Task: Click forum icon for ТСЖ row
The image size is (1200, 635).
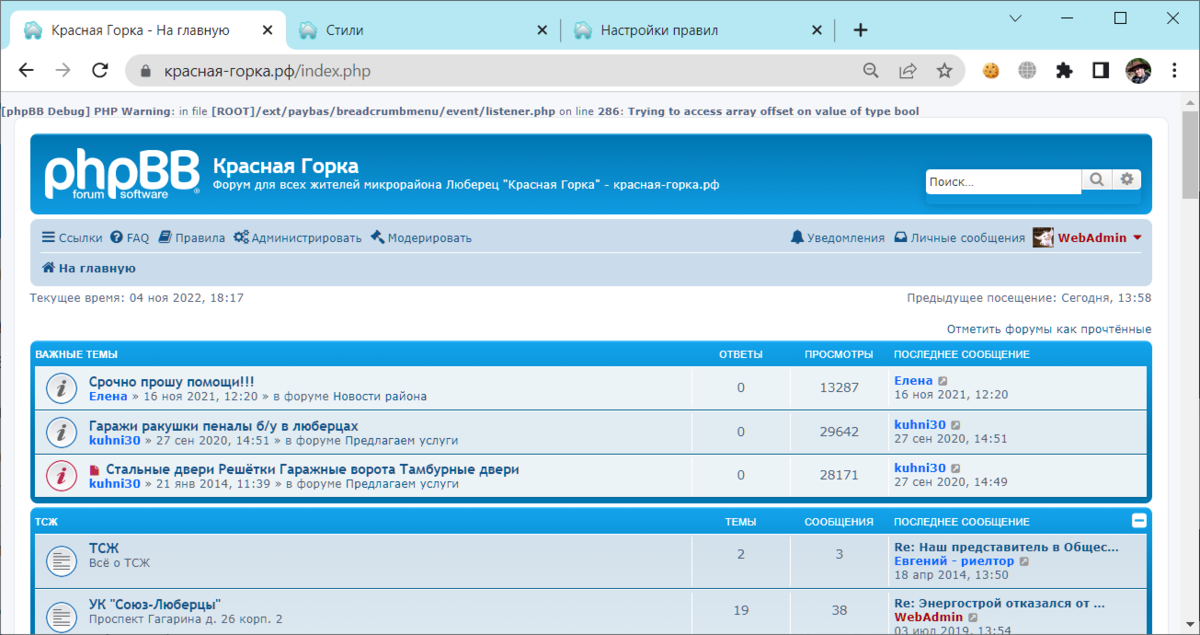Action: pos(62,562)
